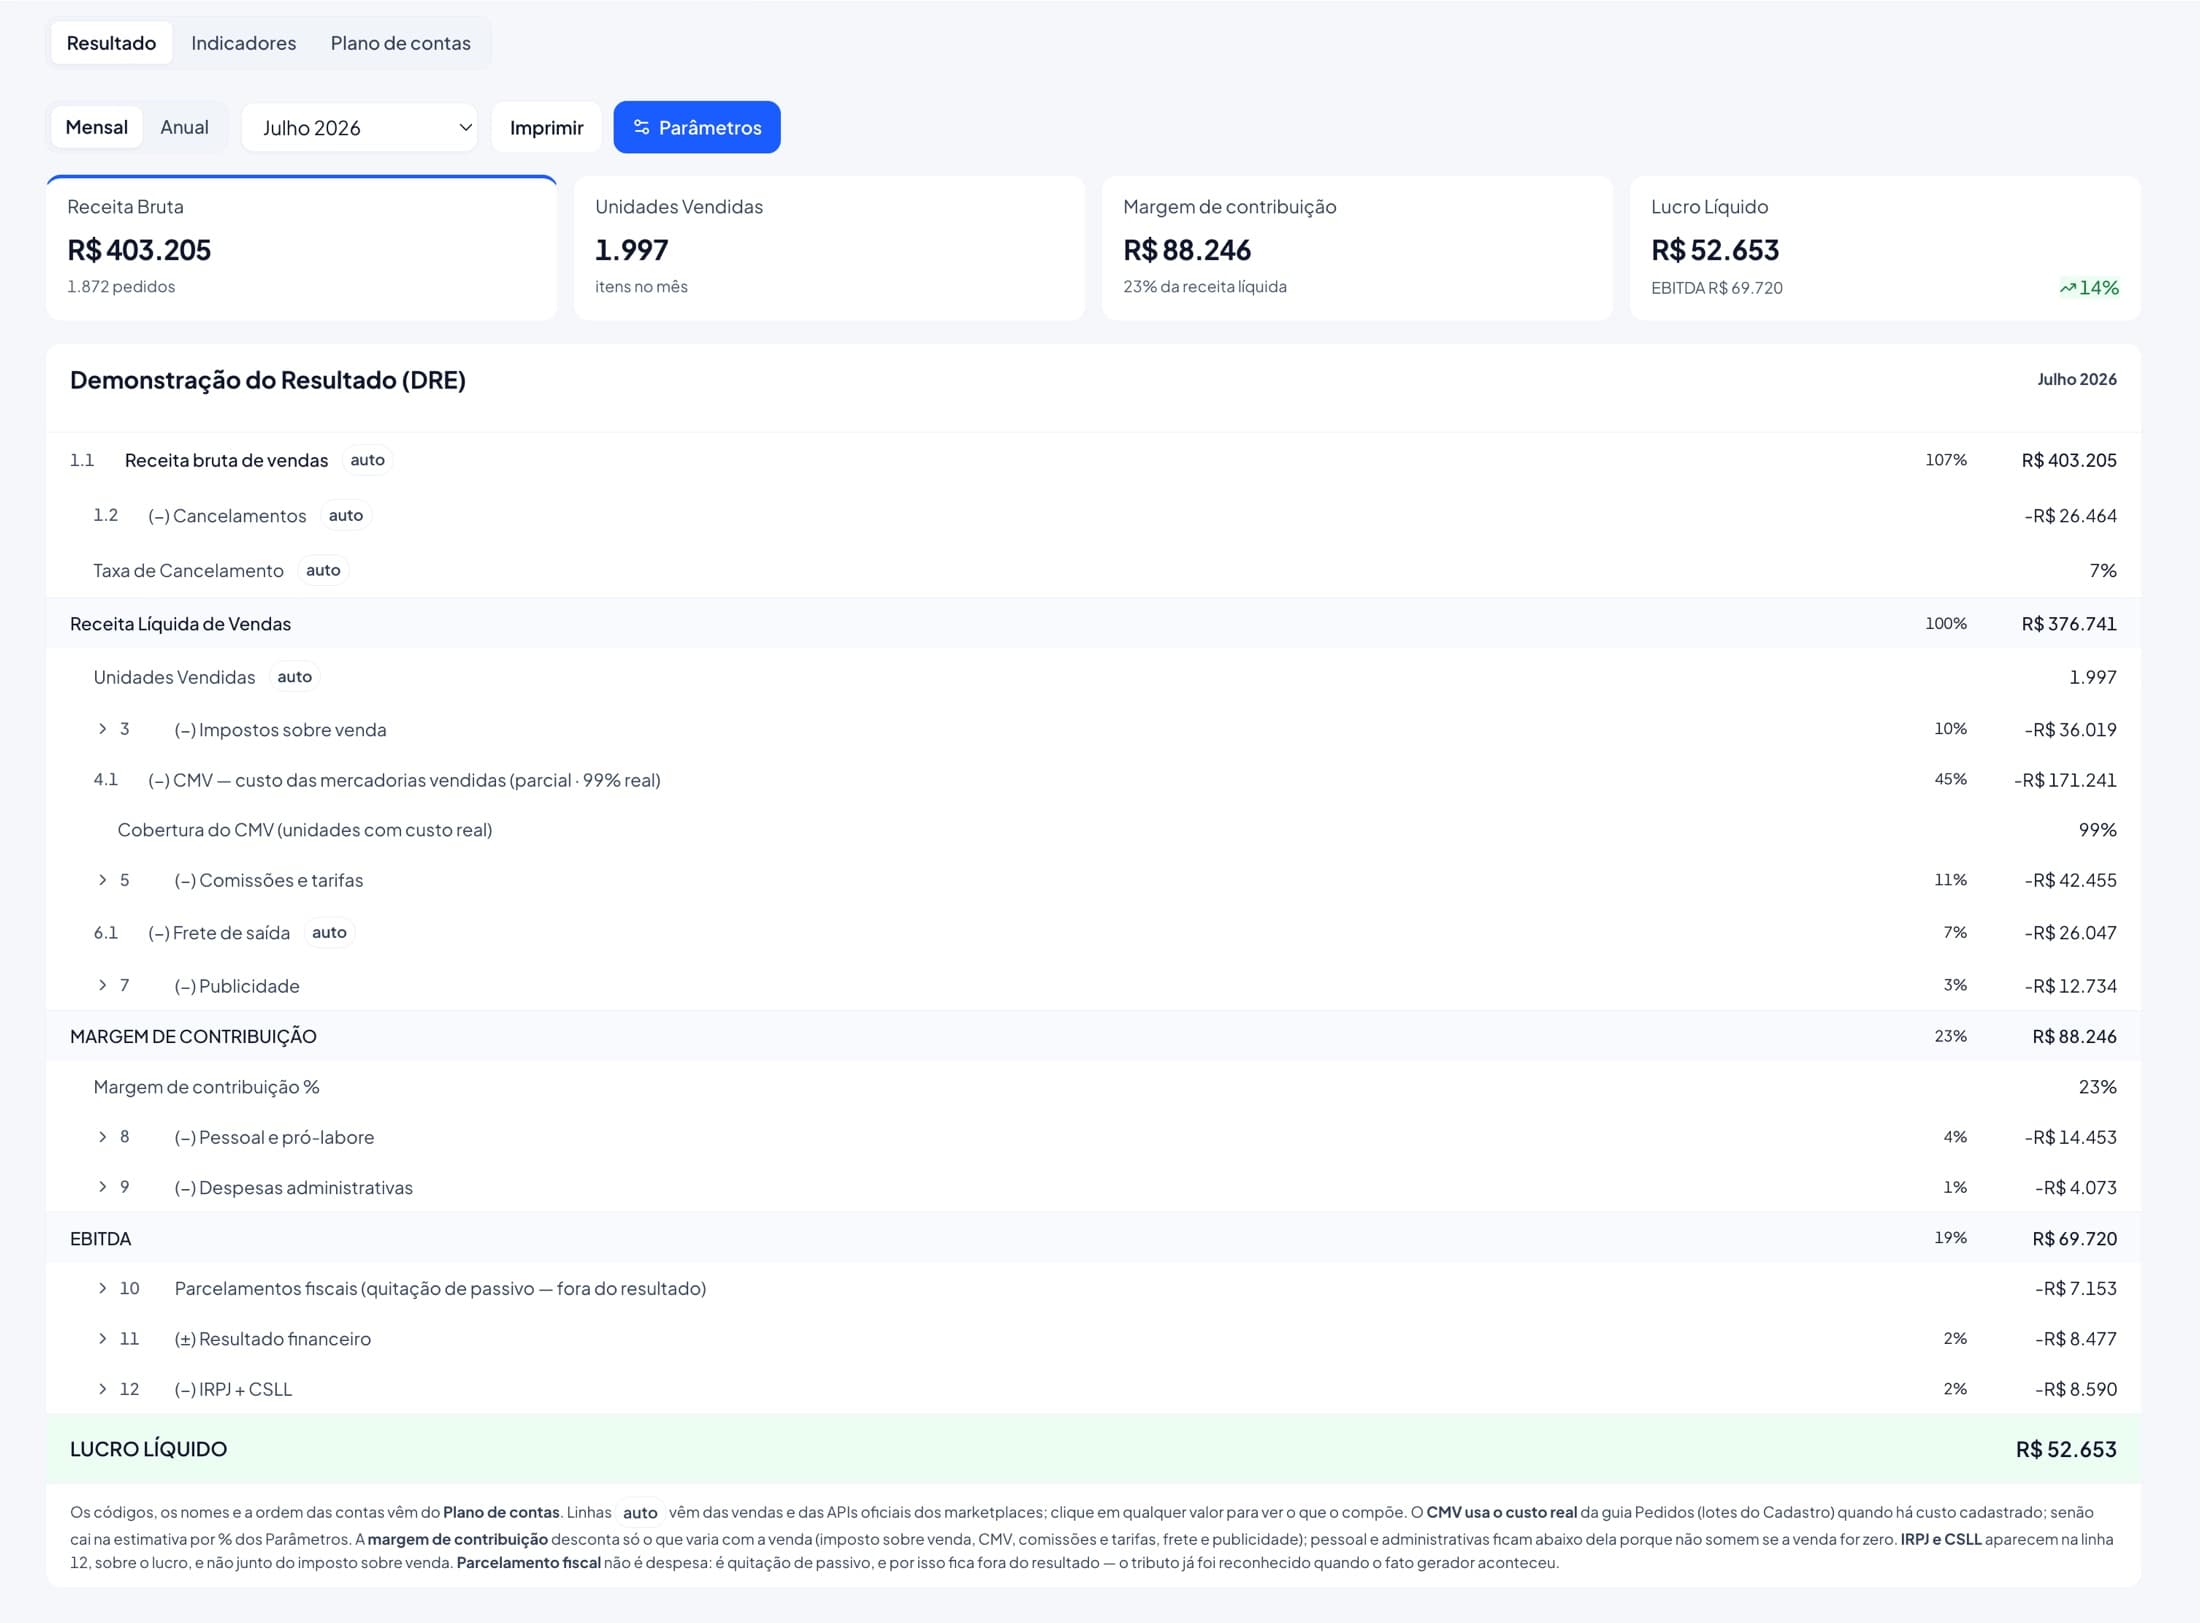Open the Plano de contas tab
Image resolution: width=2200 pixels, height=1623 pixels.
400,43
